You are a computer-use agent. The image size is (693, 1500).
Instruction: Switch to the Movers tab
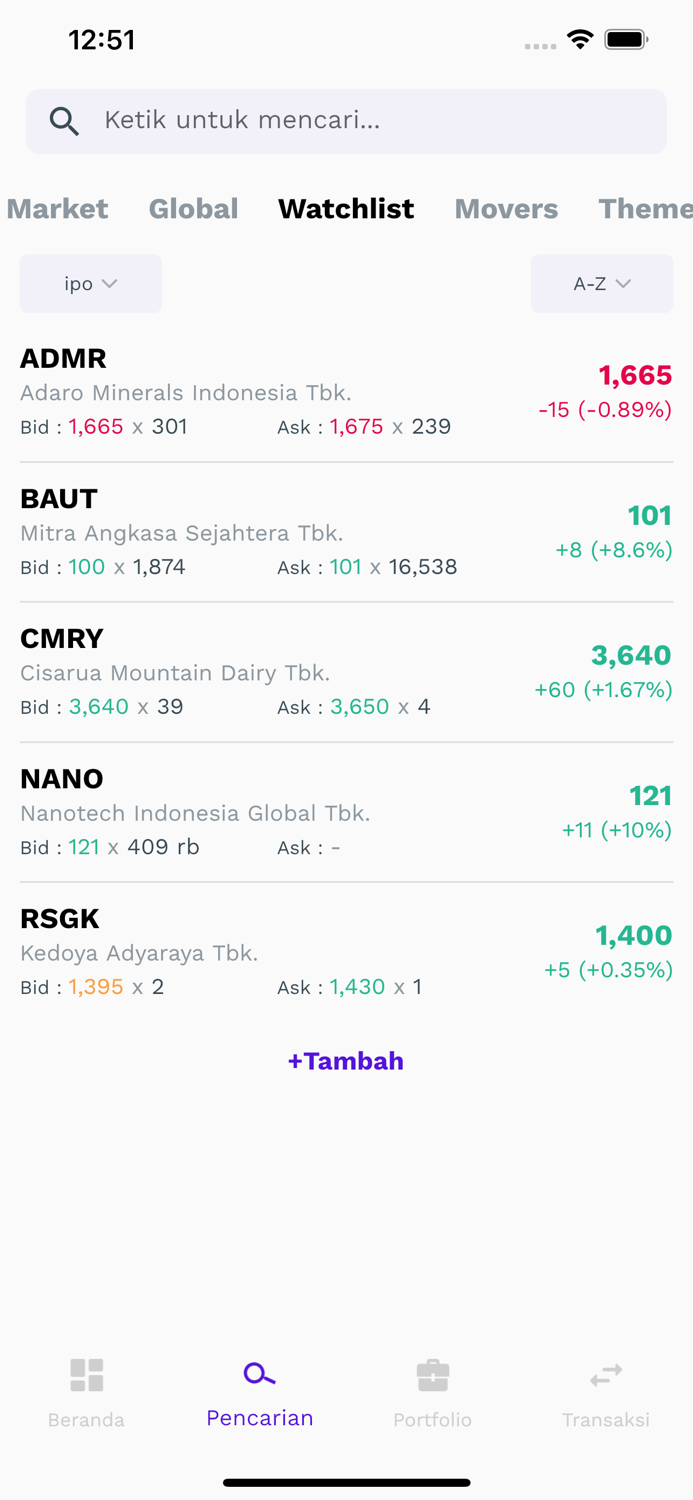click(x=506, y=209)
